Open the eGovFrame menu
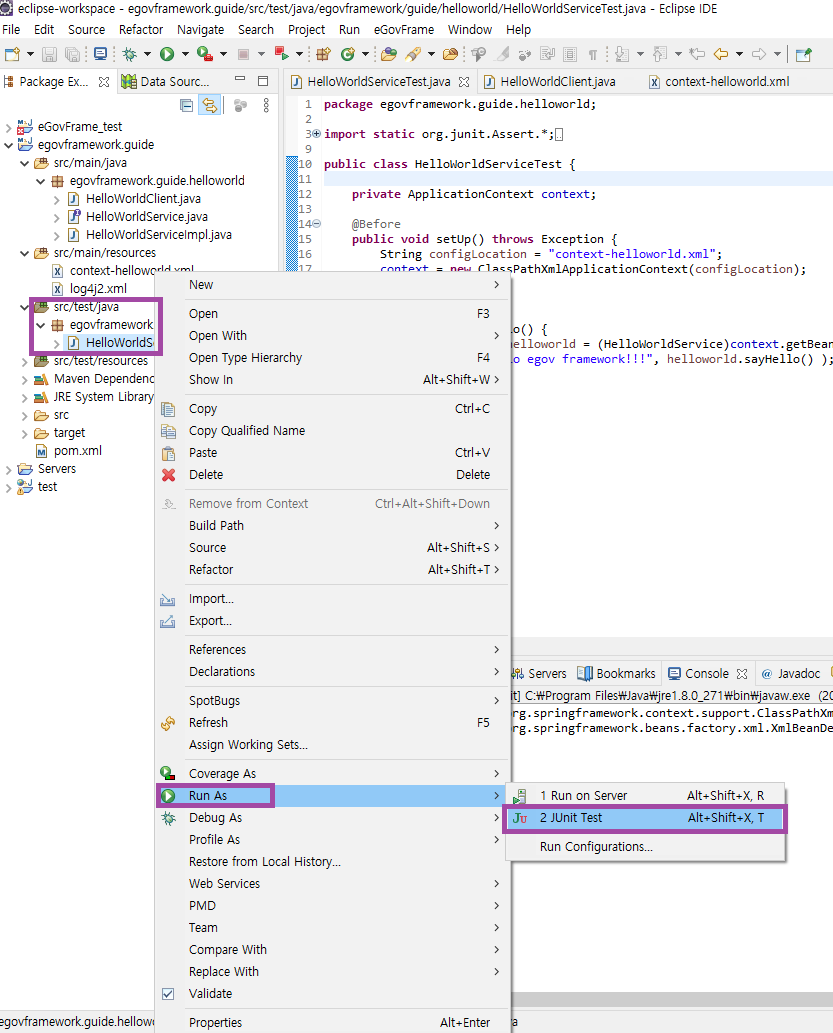833x1033 pixels. (403, 30)
